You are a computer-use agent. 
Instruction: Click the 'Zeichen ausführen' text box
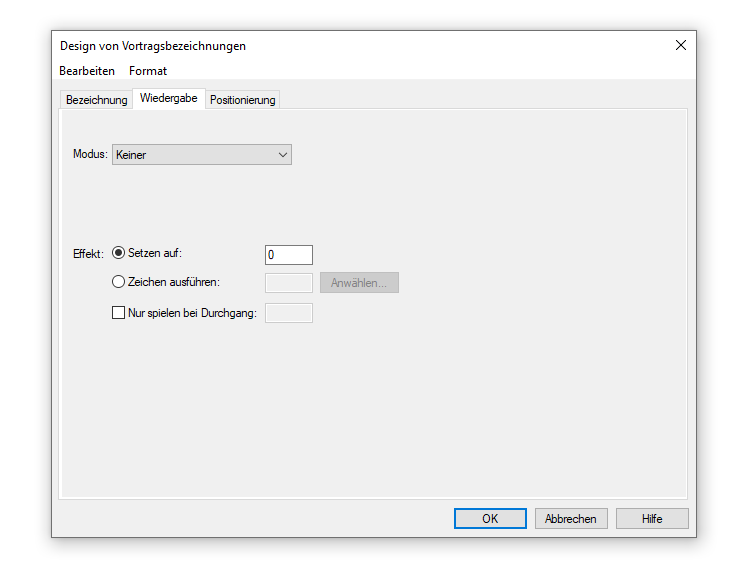pyautogui.click(x=288, y=283)
